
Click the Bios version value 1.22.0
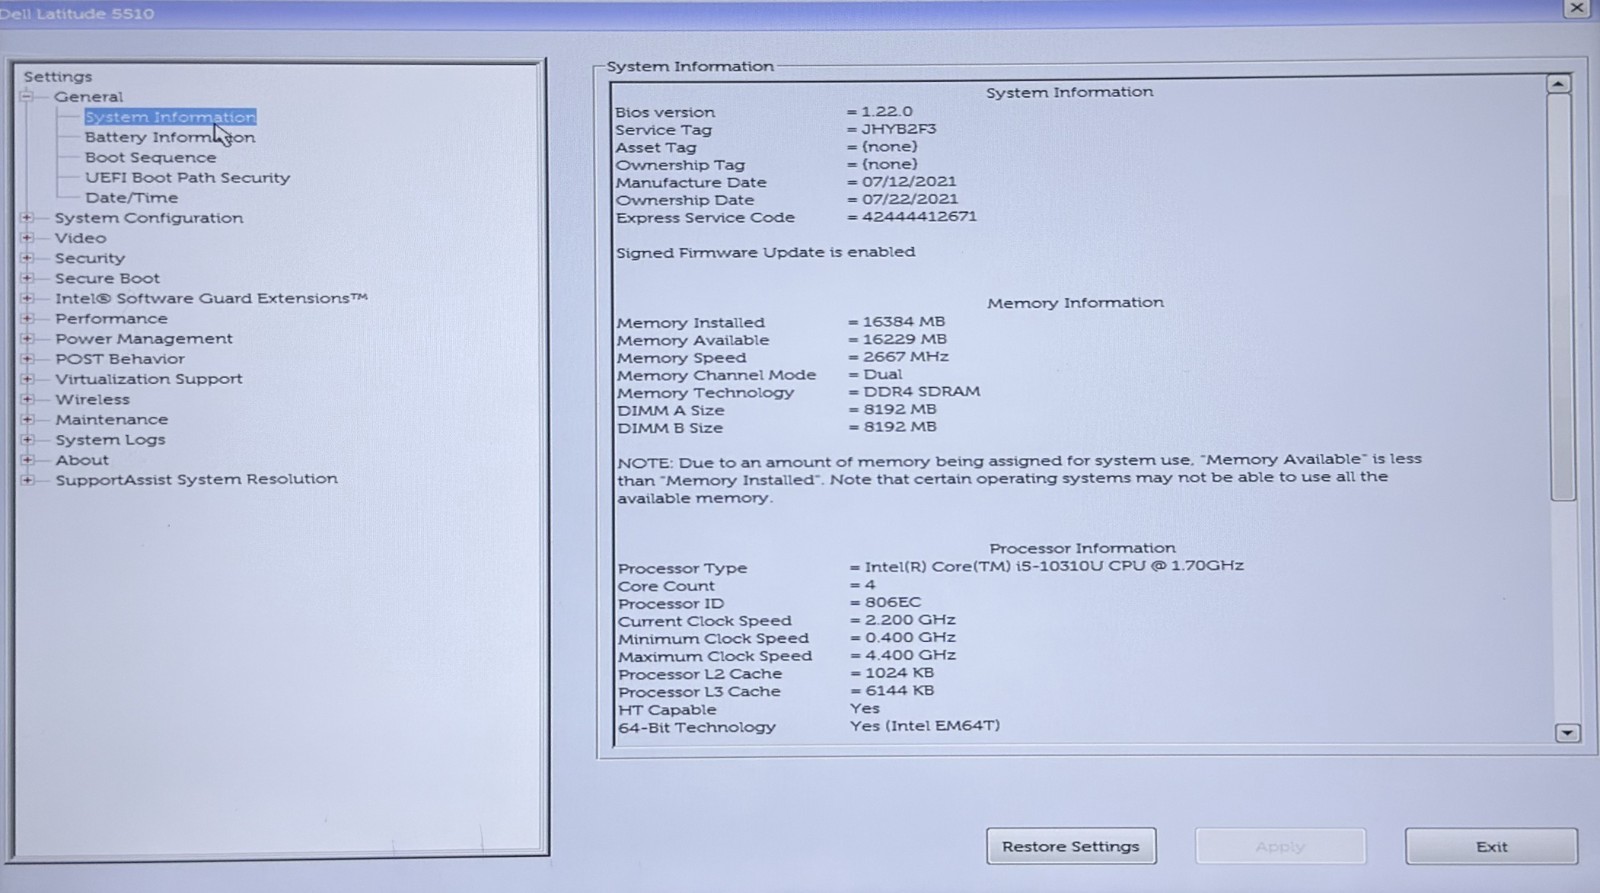click(x=887, y=111)
